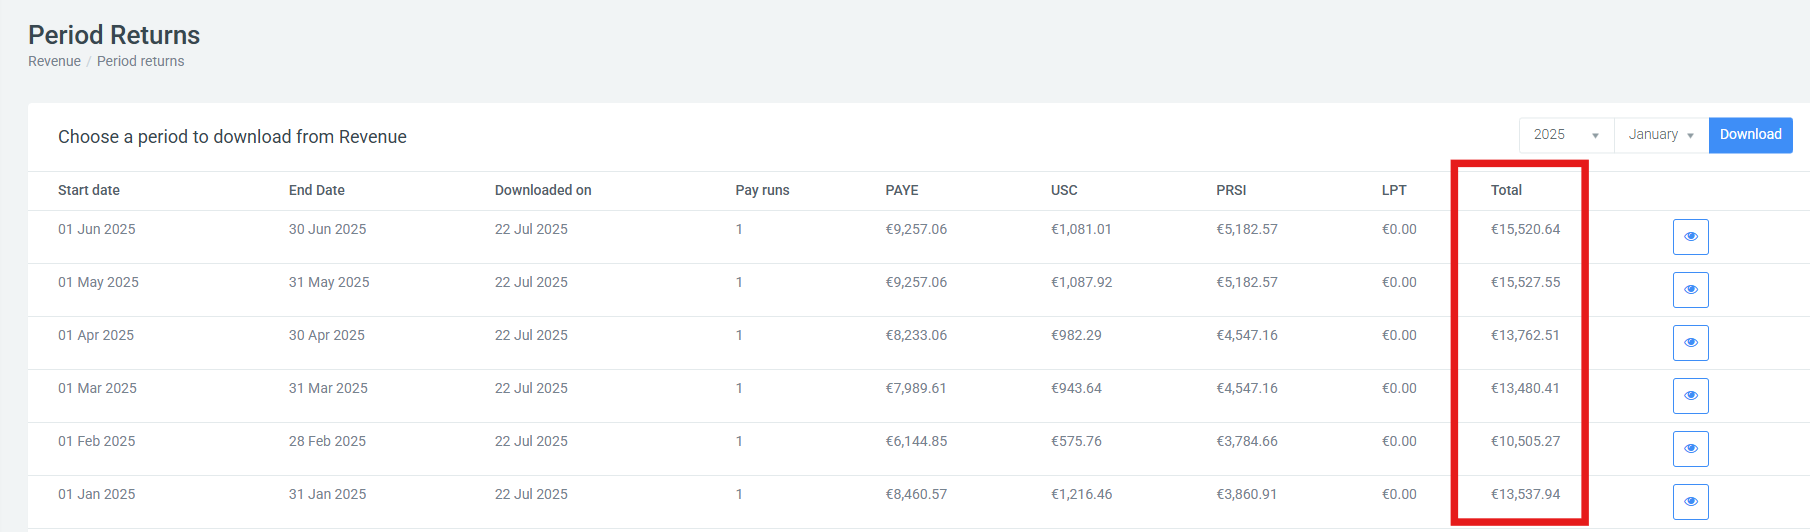Select the €9,257.06 PAYE value for May
The image size is (1810, 532).
click(916, 282)
